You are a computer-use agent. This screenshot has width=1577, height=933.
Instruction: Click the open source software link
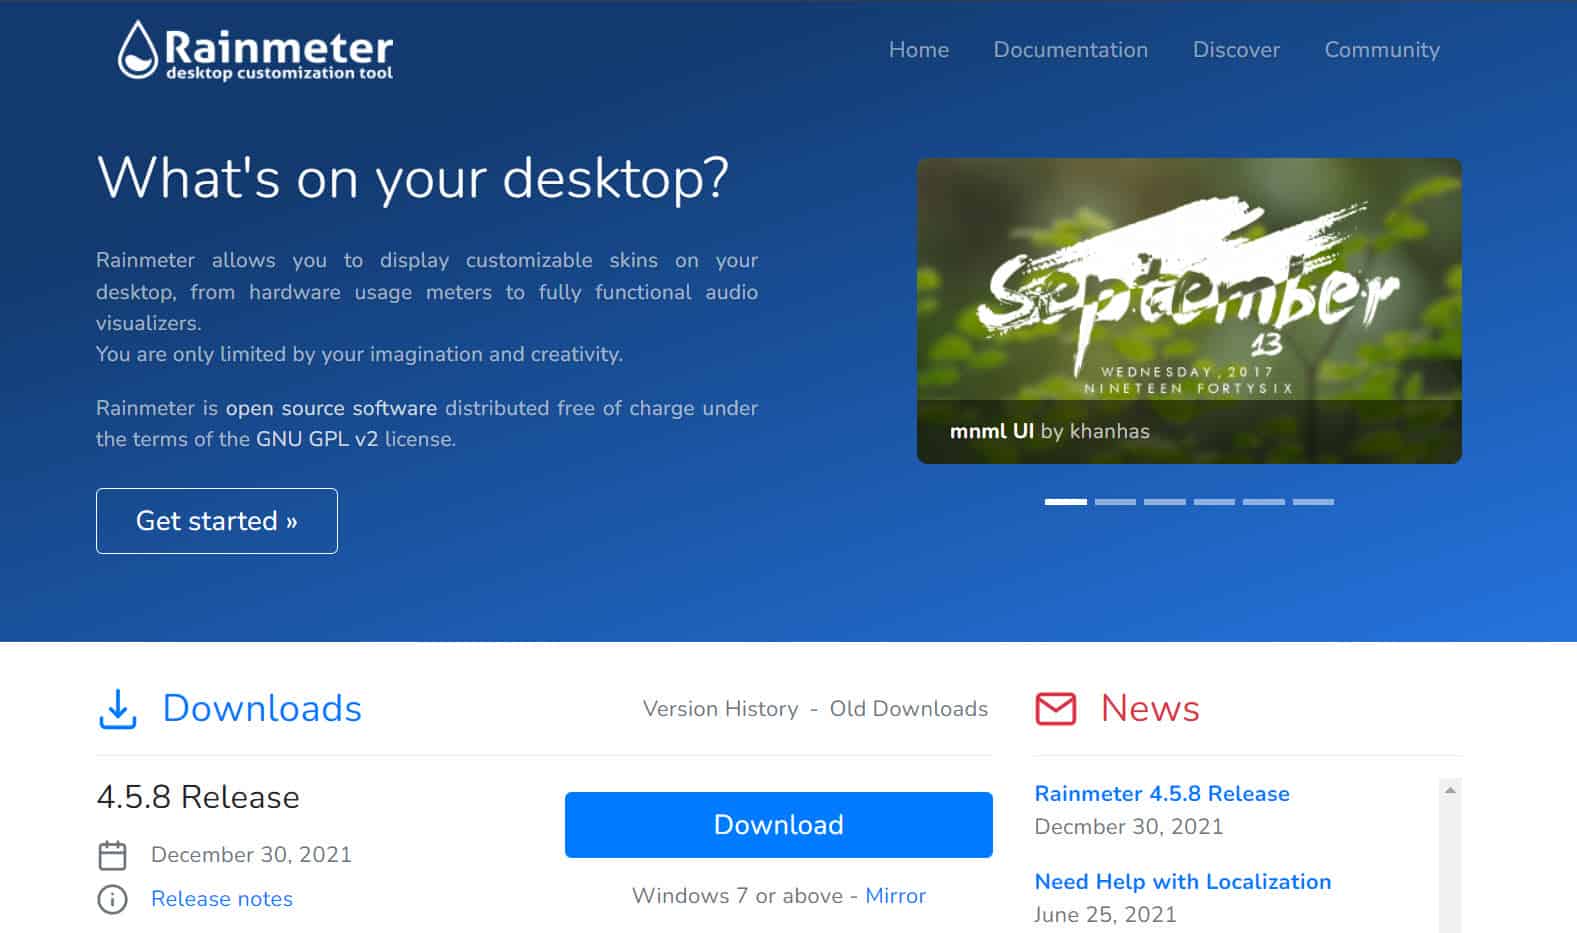coord(331,408)
